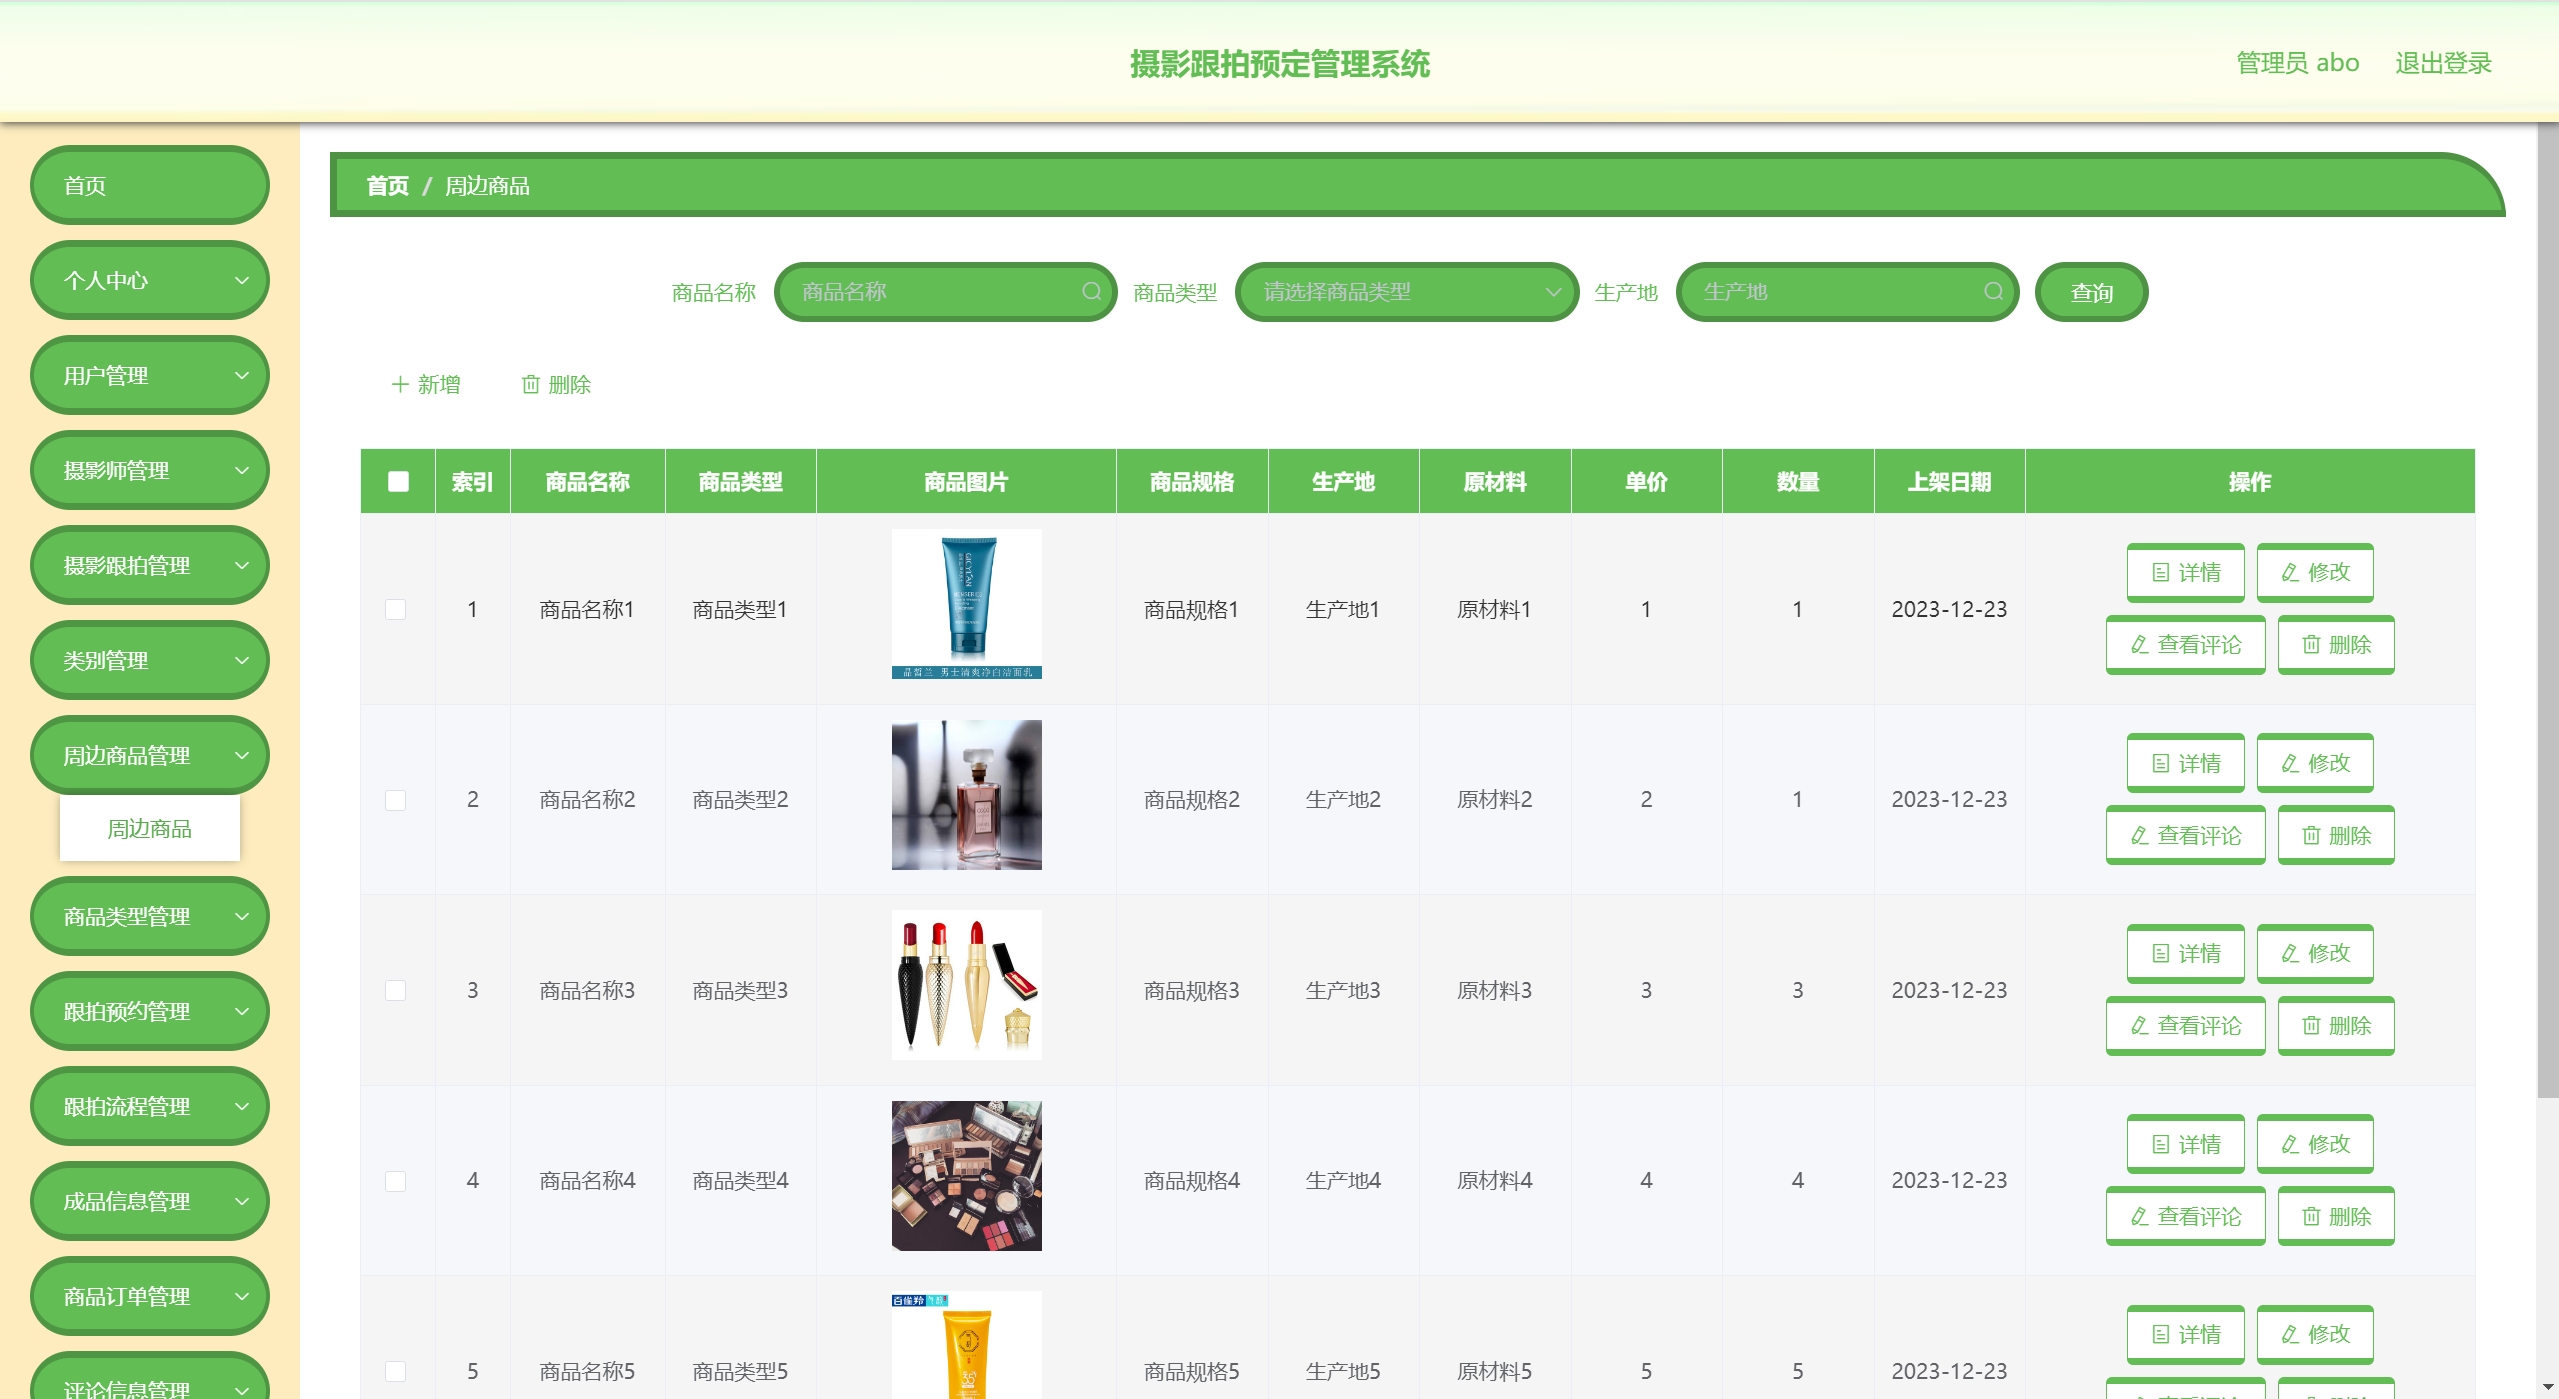Open 详情 for row 1 product
The image size is (2559, 1399).
[x=2185, y=573]
